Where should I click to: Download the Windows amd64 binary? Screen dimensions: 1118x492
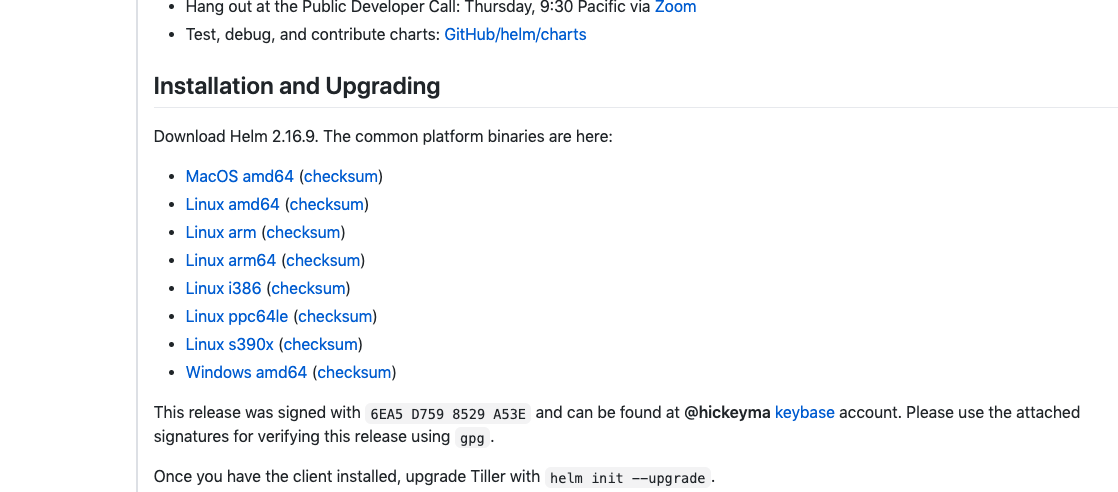click(x=246, y=372)
